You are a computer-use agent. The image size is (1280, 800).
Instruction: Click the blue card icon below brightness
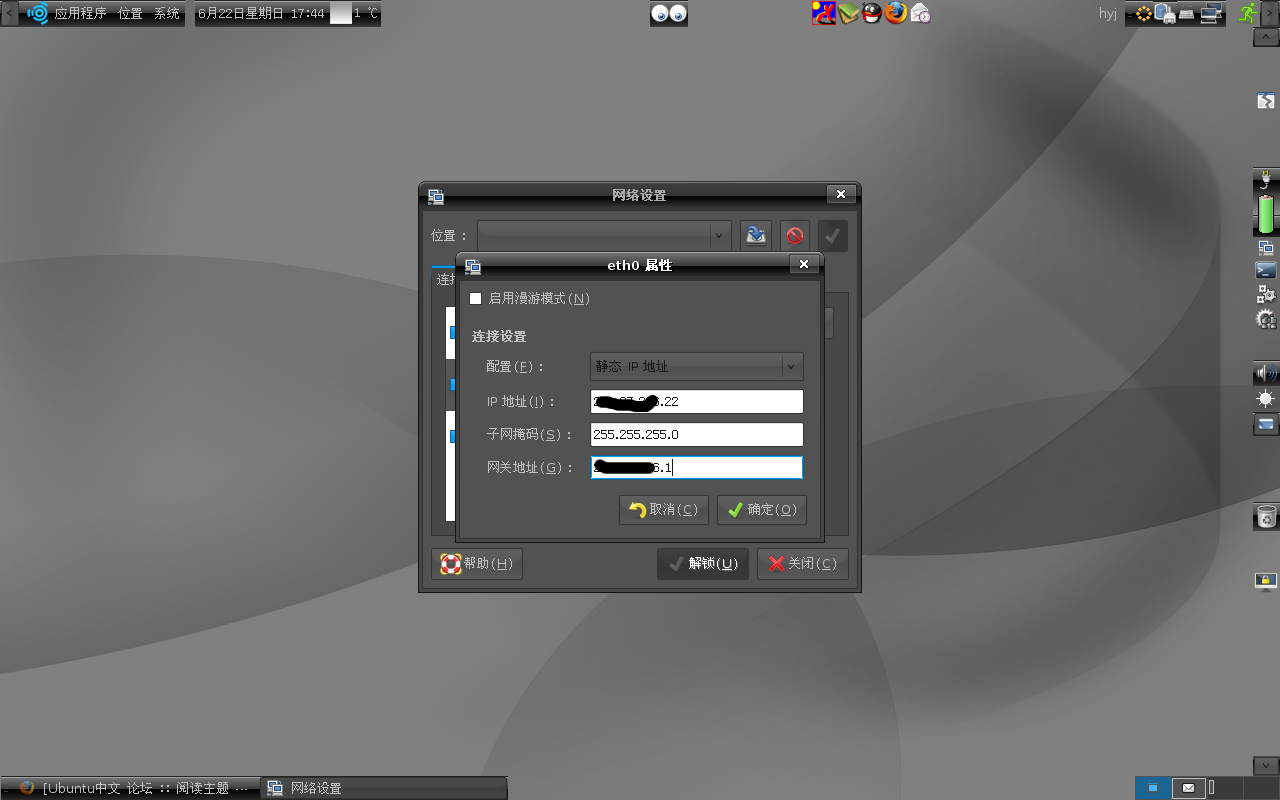click(1266, 424)
